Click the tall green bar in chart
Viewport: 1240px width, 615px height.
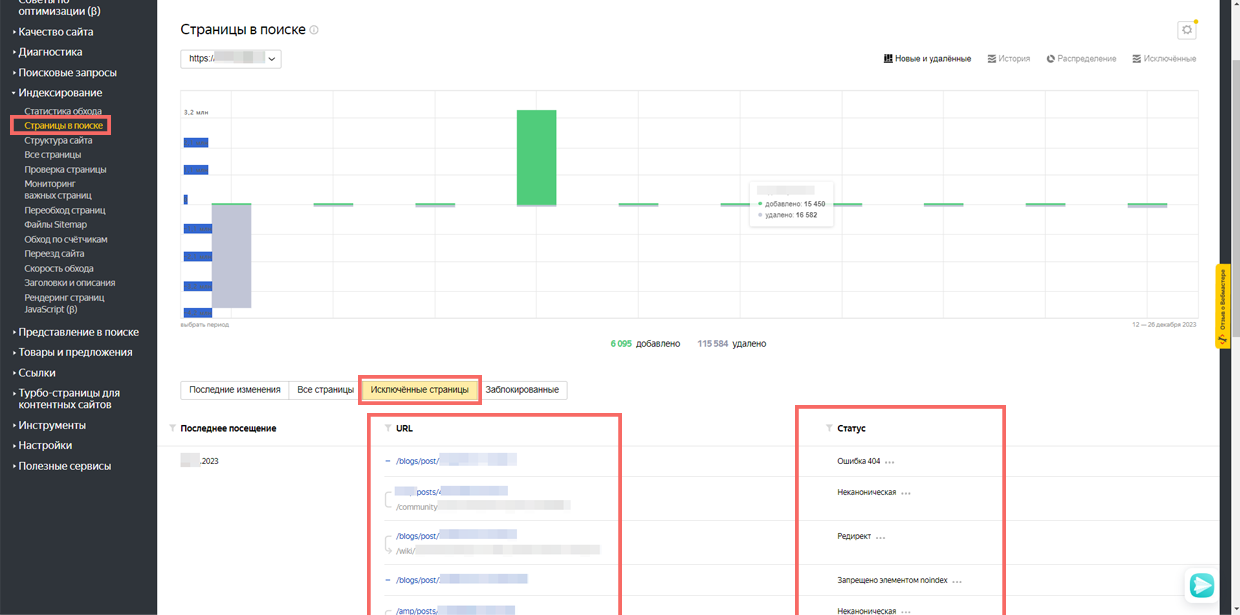click(x=536, y=157)
